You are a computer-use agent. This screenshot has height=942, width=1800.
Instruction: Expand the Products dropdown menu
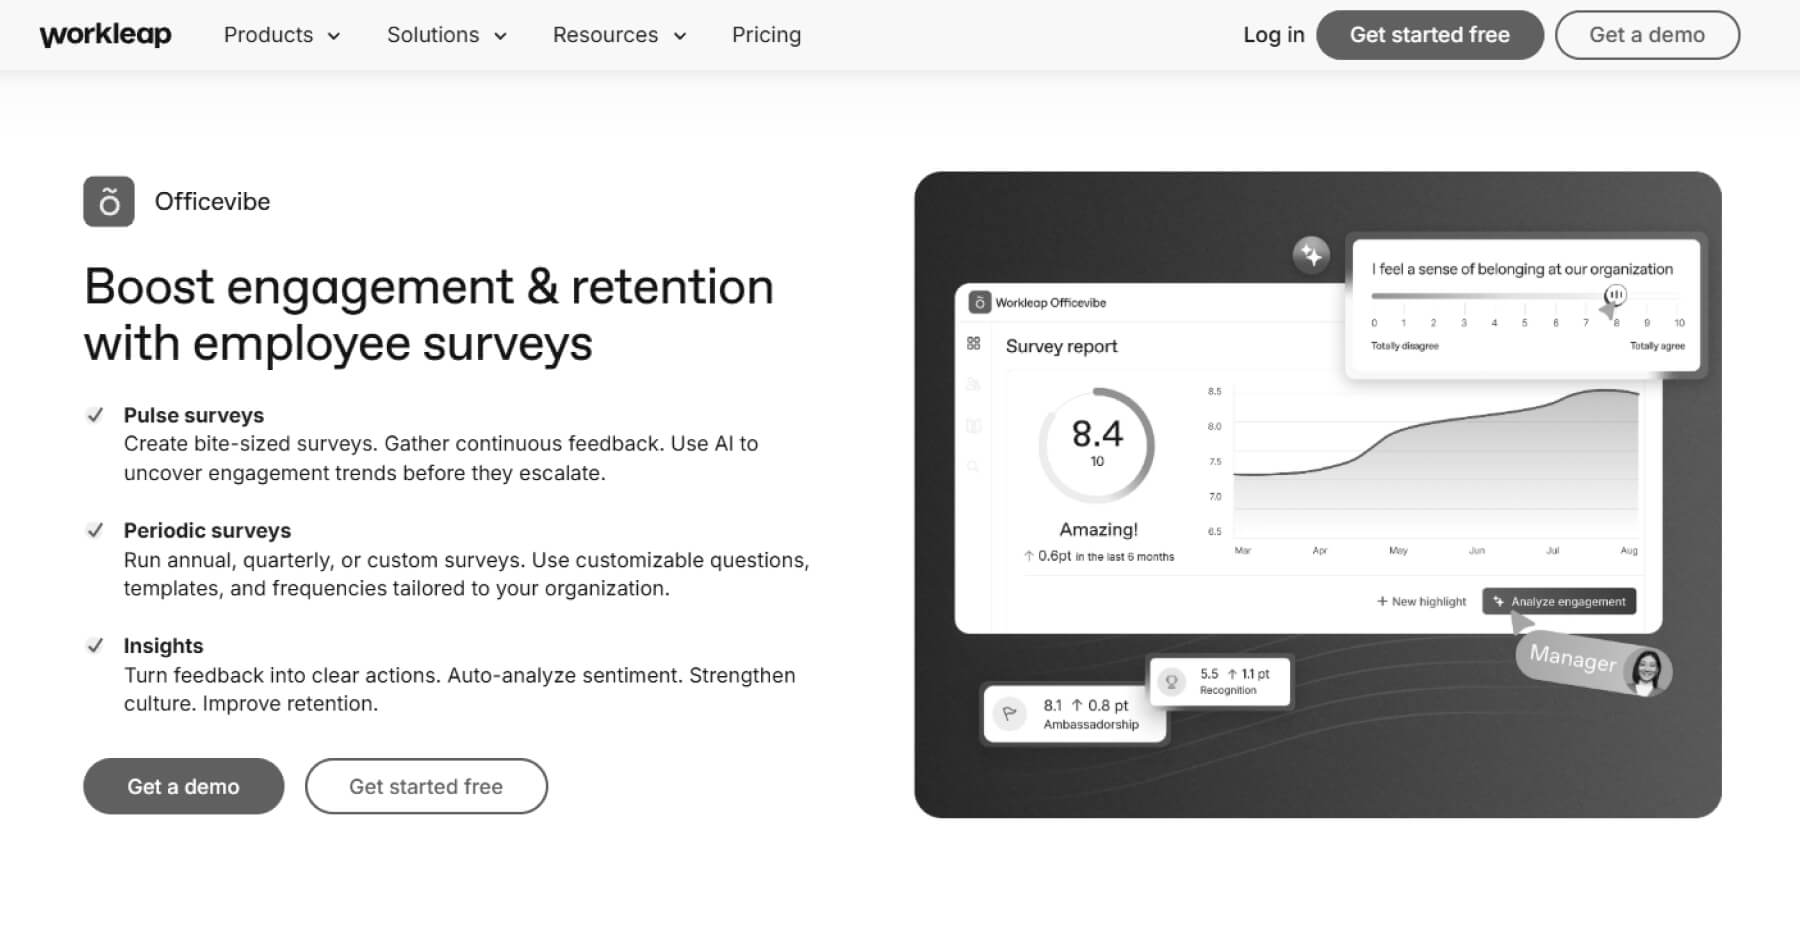coord(282,34)
